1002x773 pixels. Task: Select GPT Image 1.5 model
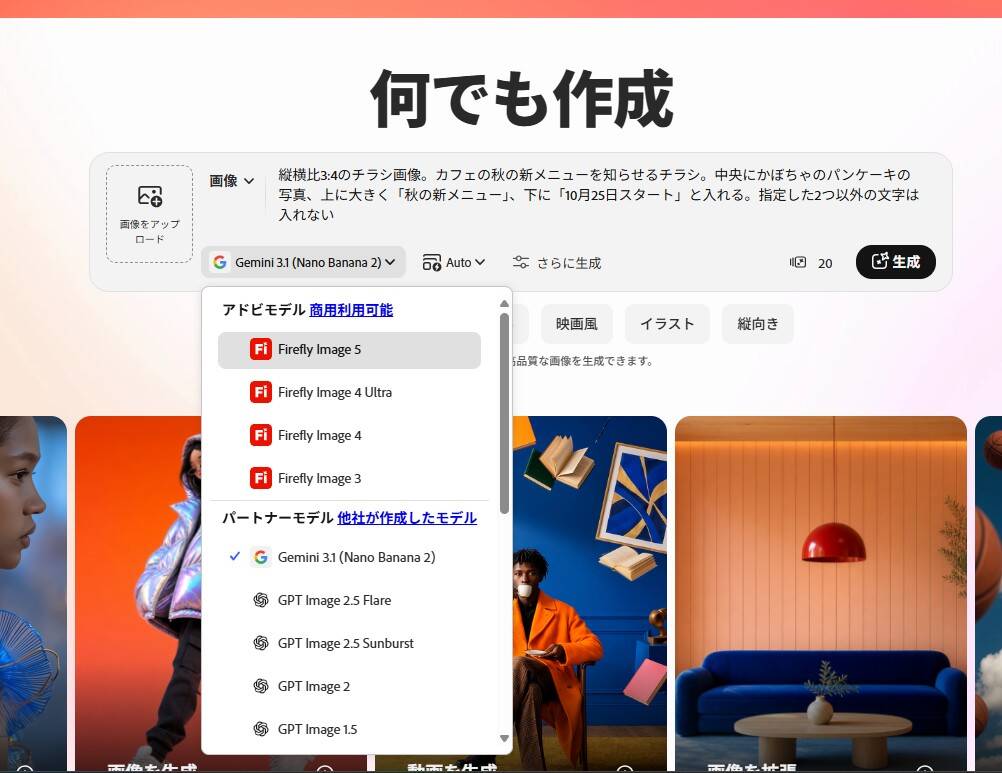coord(350,729)
